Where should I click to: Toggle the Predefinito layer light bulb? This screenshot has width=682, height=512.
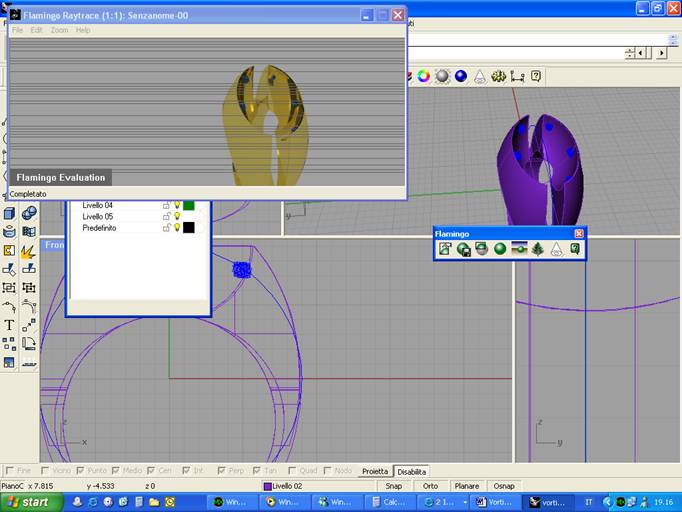[x=177, y=228]
